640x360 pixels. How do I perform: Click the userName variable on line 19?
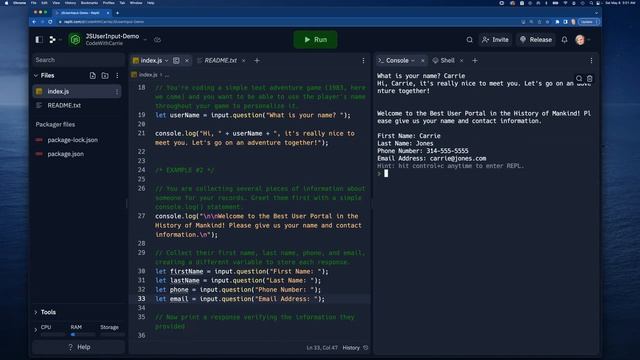point(184,115)
